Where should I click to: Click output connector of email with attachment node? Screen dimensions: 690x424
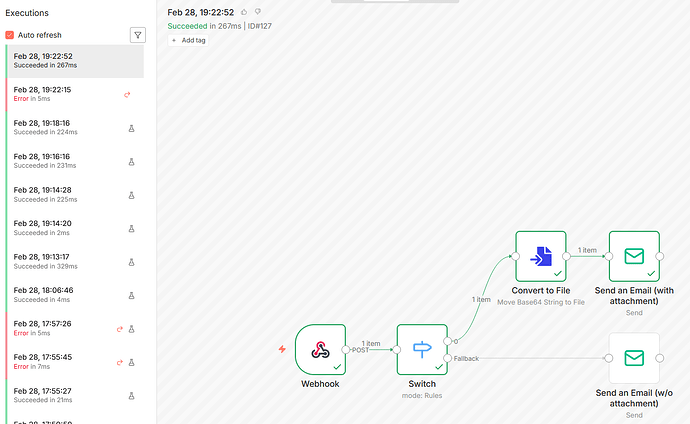tap(660, 256)
